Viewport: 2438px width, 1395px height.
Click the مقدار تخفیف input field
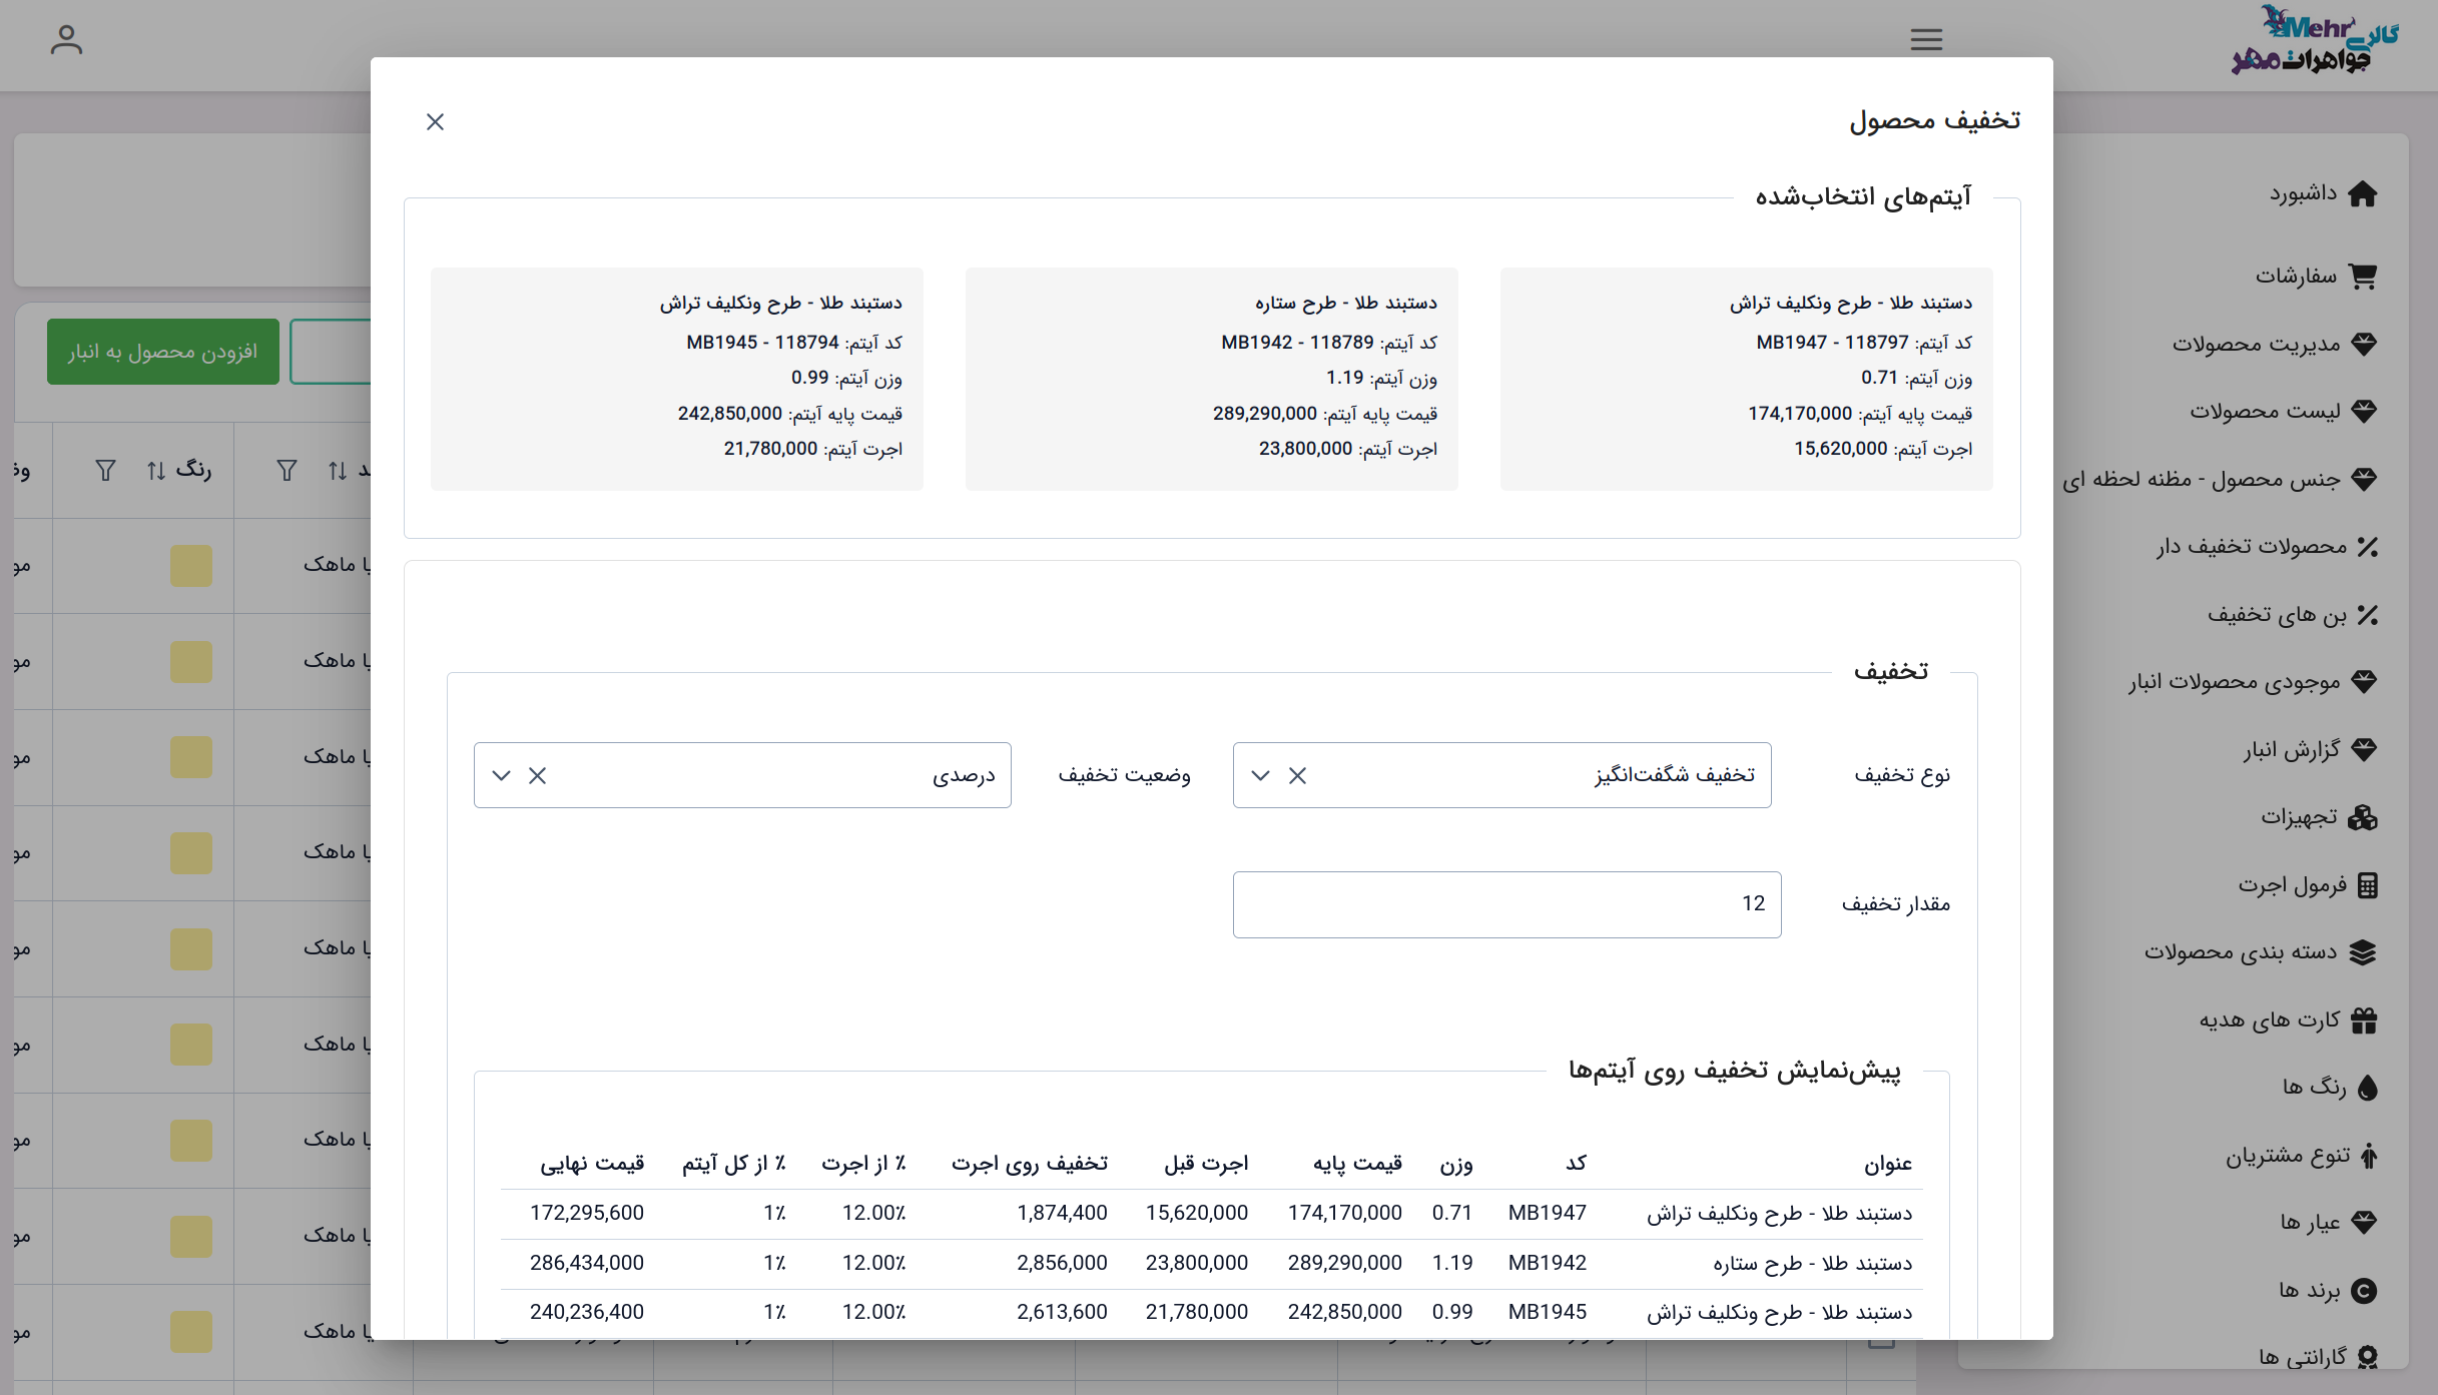click(1506, 904)
